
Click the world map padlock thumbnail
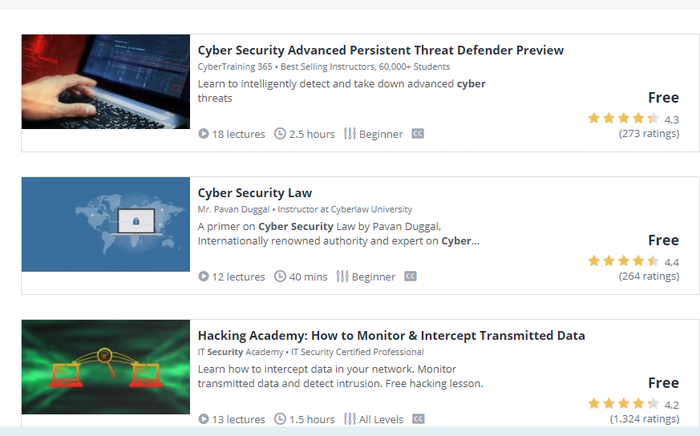pyautogui.click(x=106, y=225)
